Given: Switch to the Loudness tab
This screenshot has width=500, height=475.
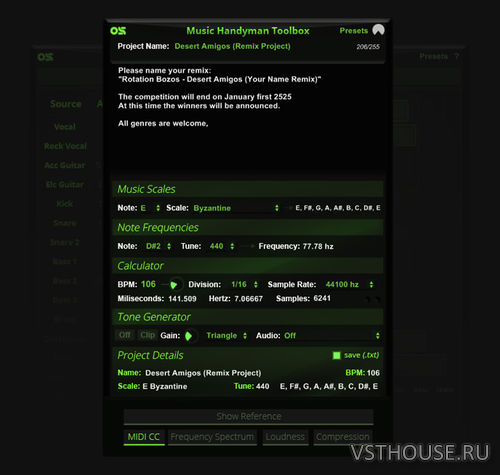Looking at the screenshot, I should [285, 437].
